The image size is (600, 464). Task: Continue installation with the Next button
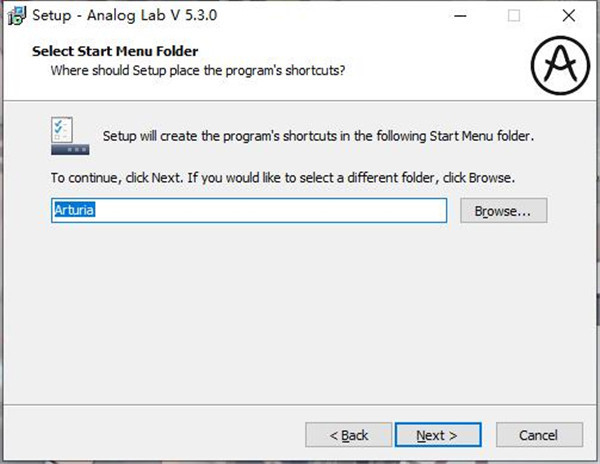coord(438,435)
